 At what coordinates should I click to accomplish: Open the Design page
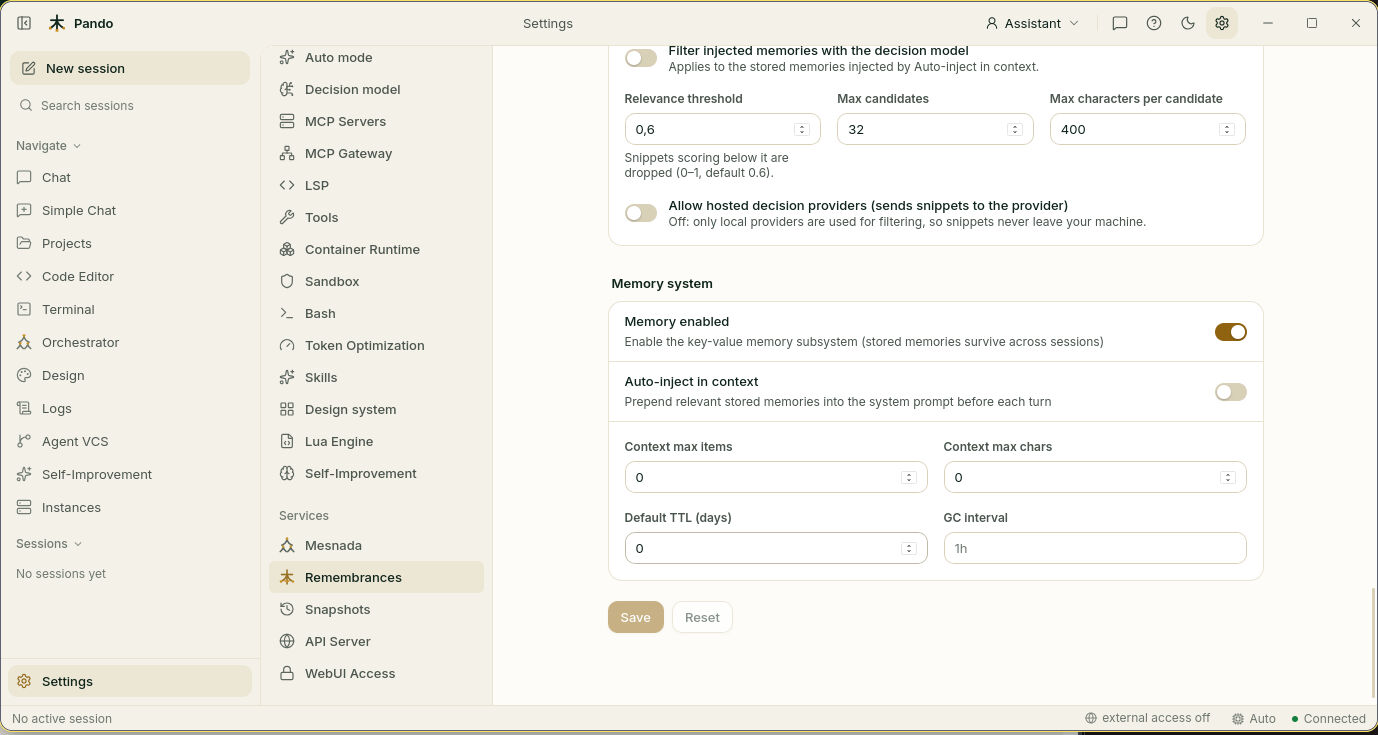(130, 375)
